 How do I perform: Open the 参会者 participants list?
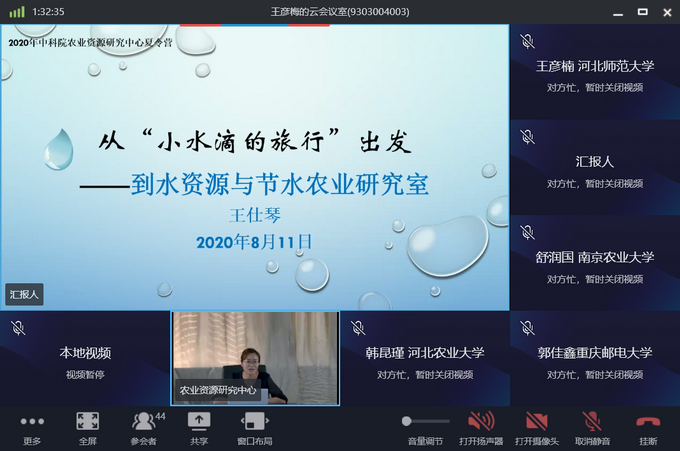[144, 422]
